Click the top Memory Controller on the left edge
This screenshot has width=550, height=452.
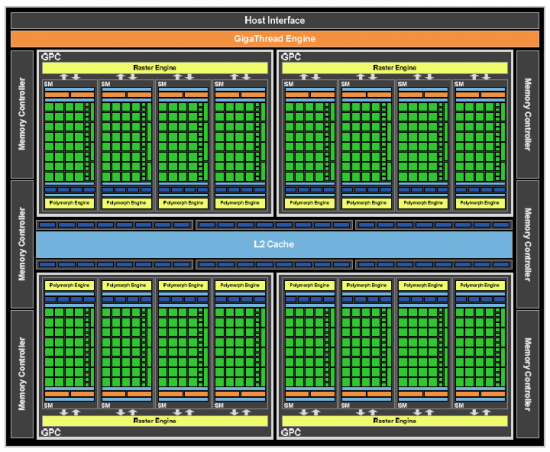tap(22, 114)
